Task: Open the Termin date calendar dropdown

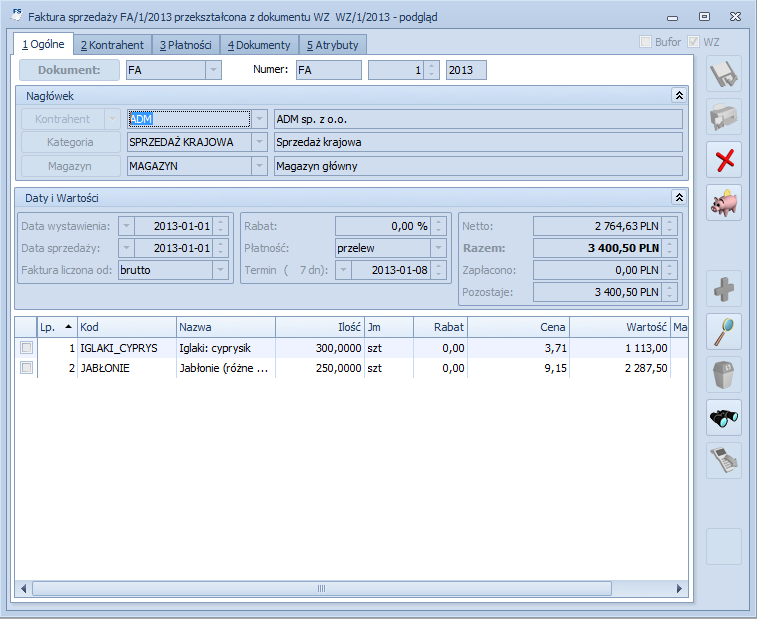Action: (x=343, y=270)
